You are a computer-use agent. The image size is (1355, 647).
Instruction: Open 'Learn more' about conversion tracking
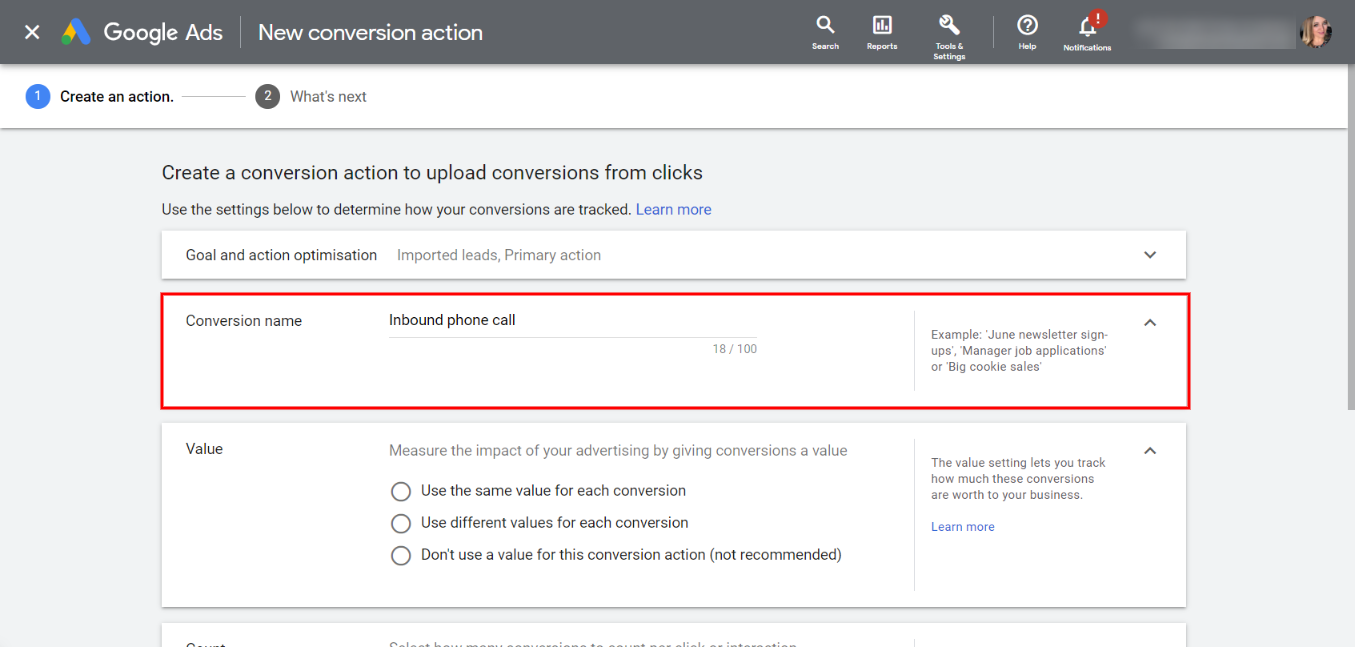pos(673,209)
